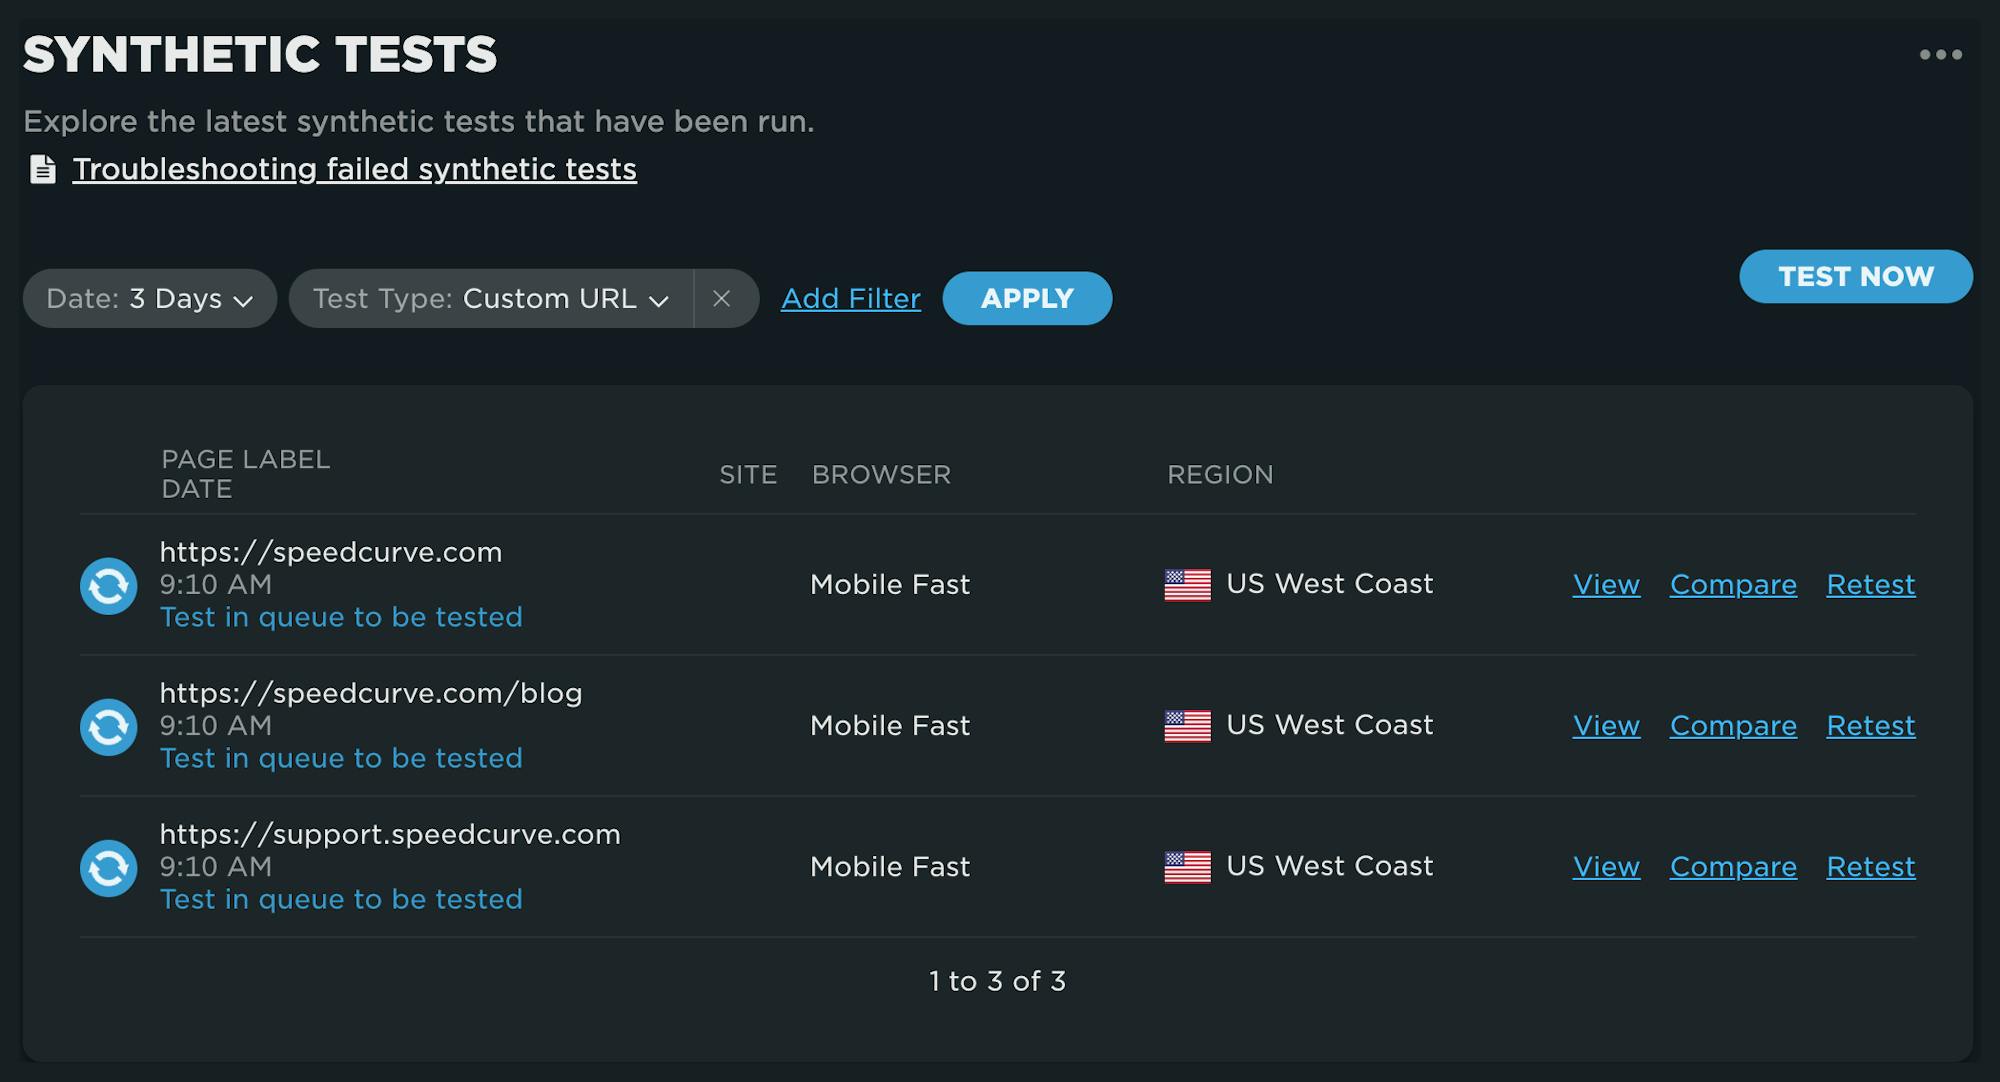Toggle visibility of speedcurve.com test status
This screenshot has width=2000, height=1082.
[108, 585]
